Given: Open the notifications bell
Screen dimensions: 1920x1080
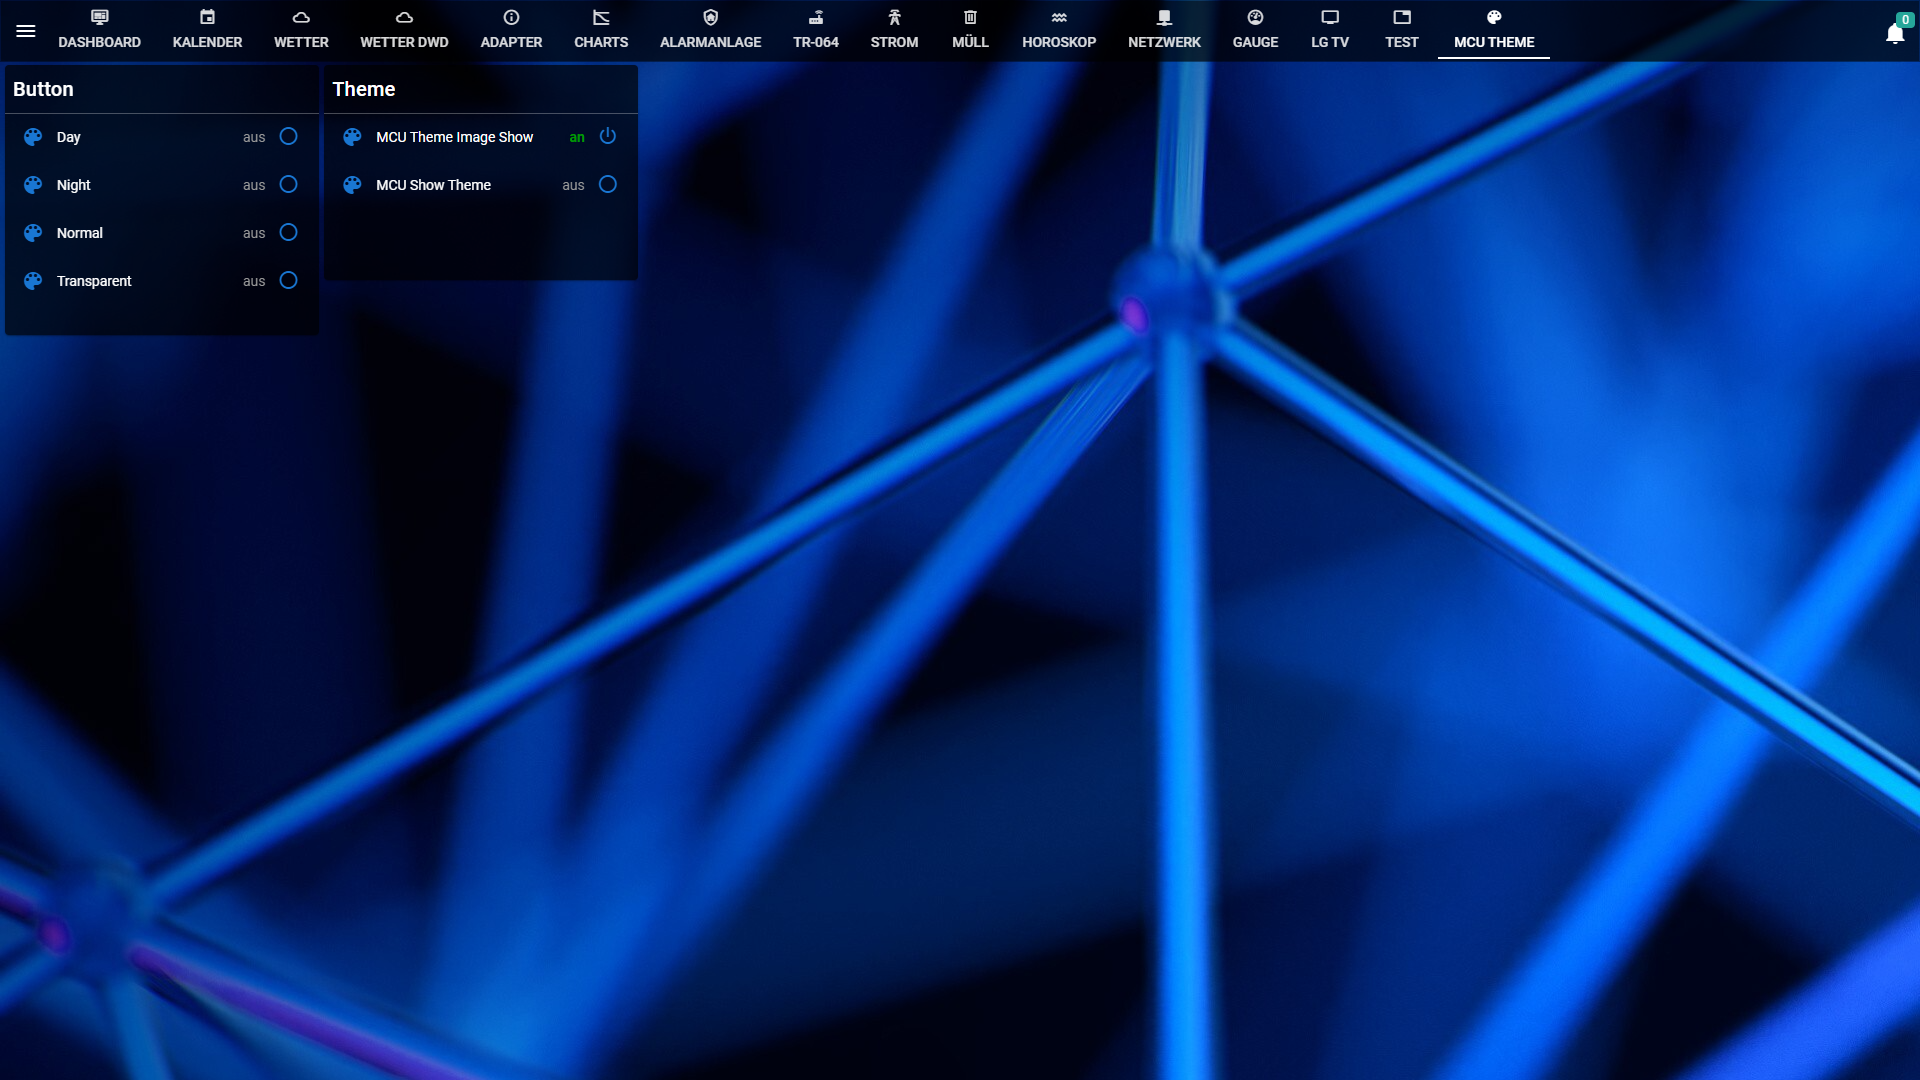Looking at the screenshot, I should tap(1894, 34).
